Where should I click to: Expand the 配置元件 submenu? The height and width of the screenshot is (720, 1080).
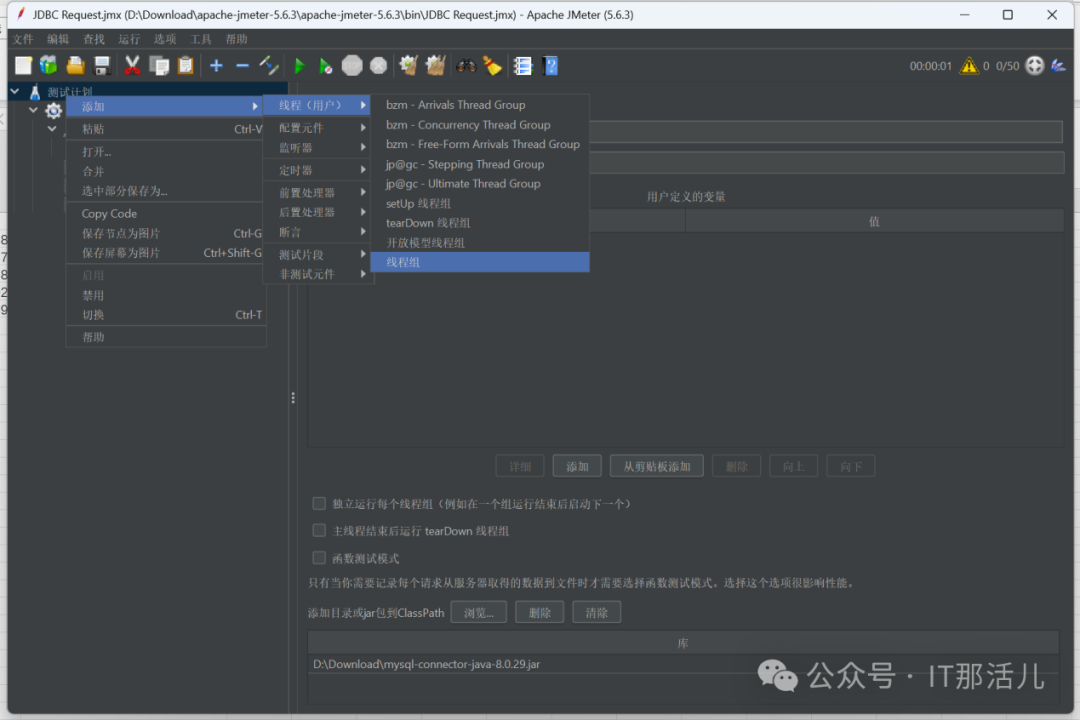318,127
